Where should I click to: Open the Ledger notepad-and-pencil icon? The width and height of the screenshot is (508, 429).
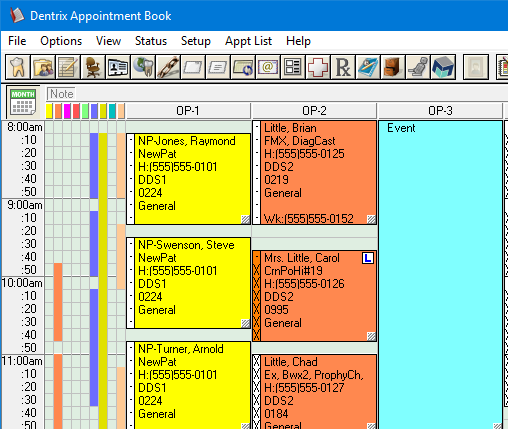(x=68, y=67)
